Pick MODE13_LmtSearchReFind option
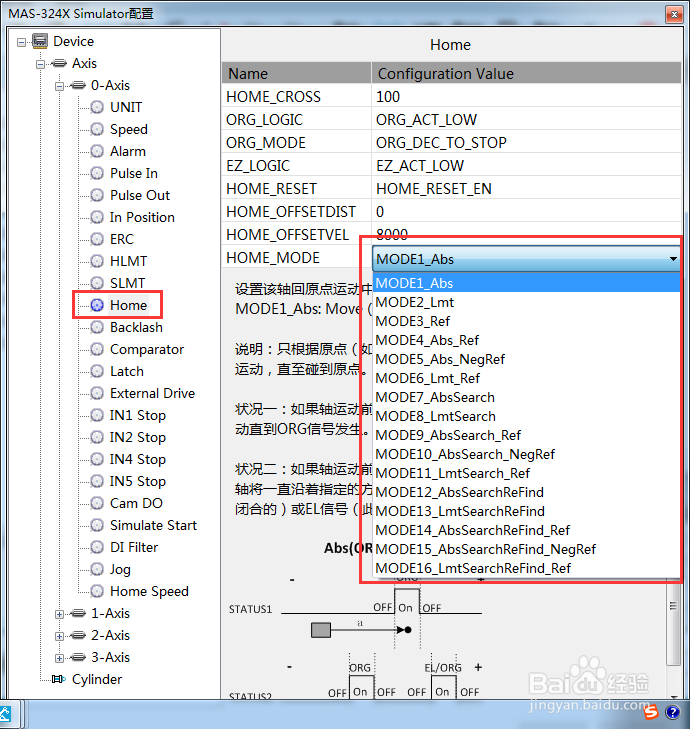Image resolution: width=690 pixels, height=729 pixels. pos(526,511)
